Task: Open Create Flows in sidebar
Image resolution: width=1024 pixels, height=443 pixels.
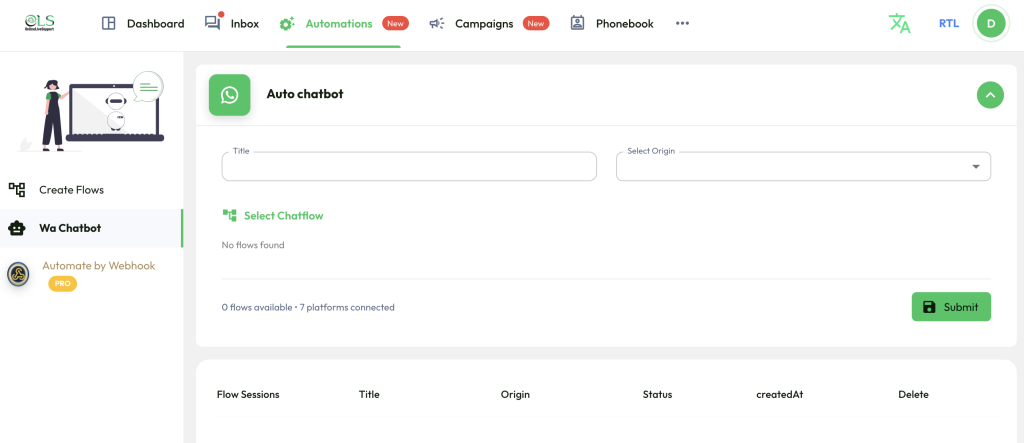Action: click(x=91, y=190)
